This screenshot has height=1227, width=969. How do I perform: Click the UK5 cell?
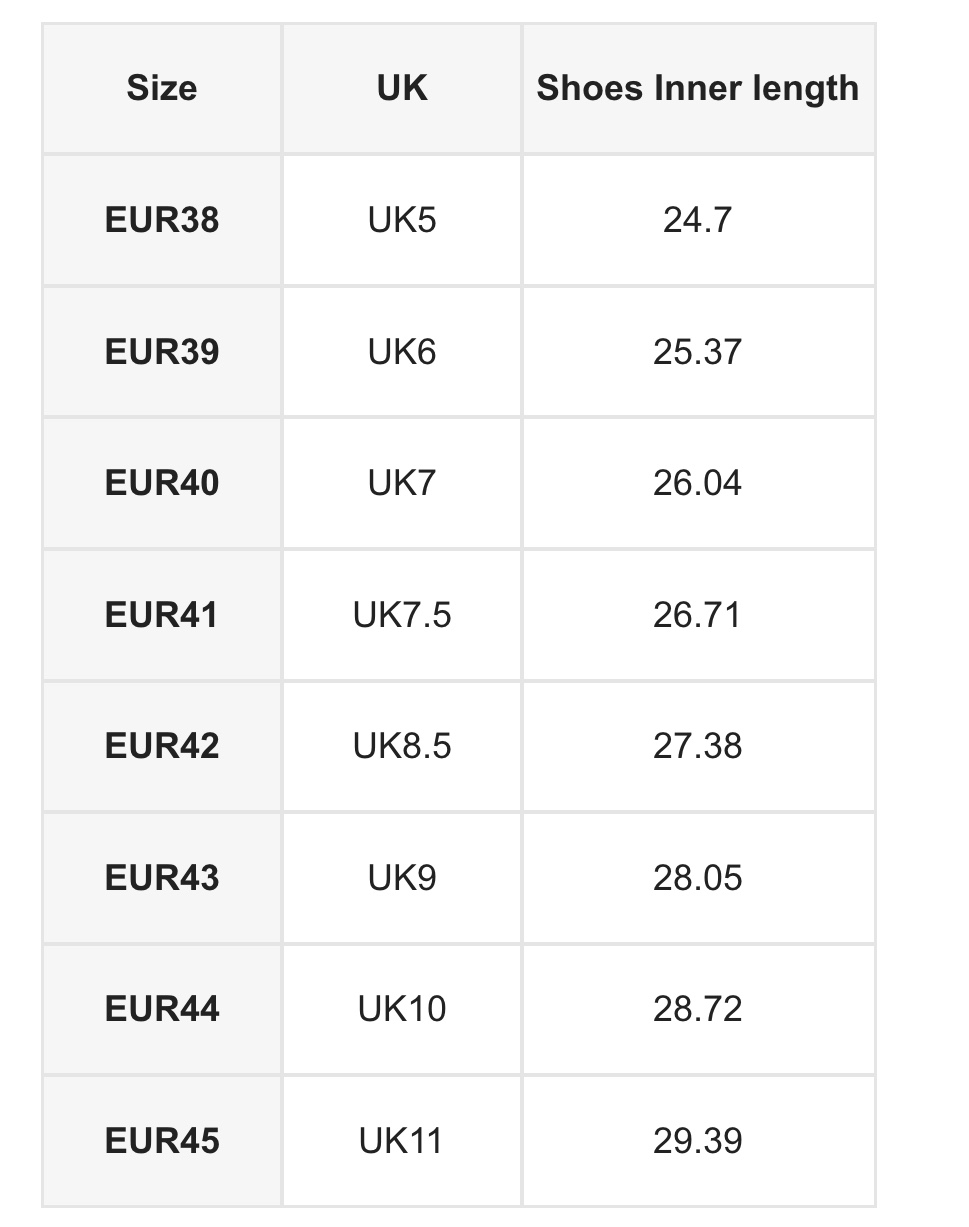pyautogui.click(x=402, y=220)
